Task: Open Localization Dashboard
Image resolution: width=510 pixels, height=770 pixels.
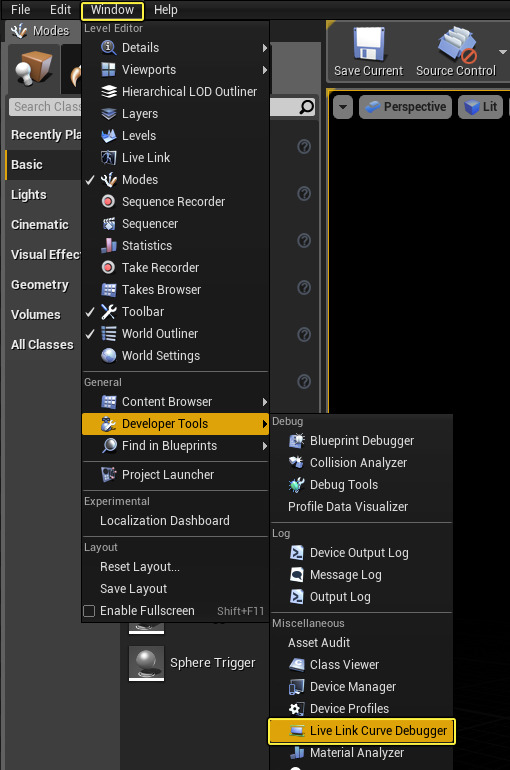Action: click(164, 521)
